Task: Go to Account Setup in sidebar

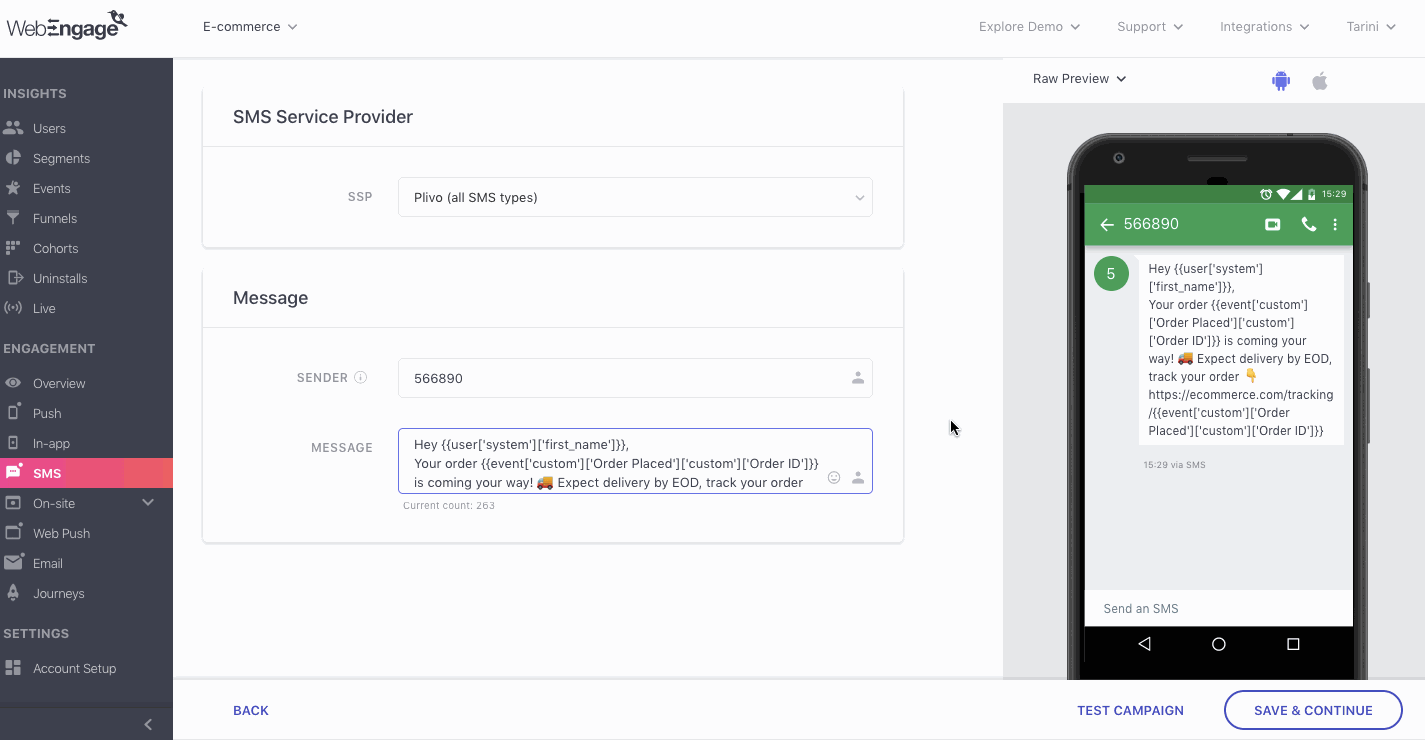Action: [x=74, y=668]
